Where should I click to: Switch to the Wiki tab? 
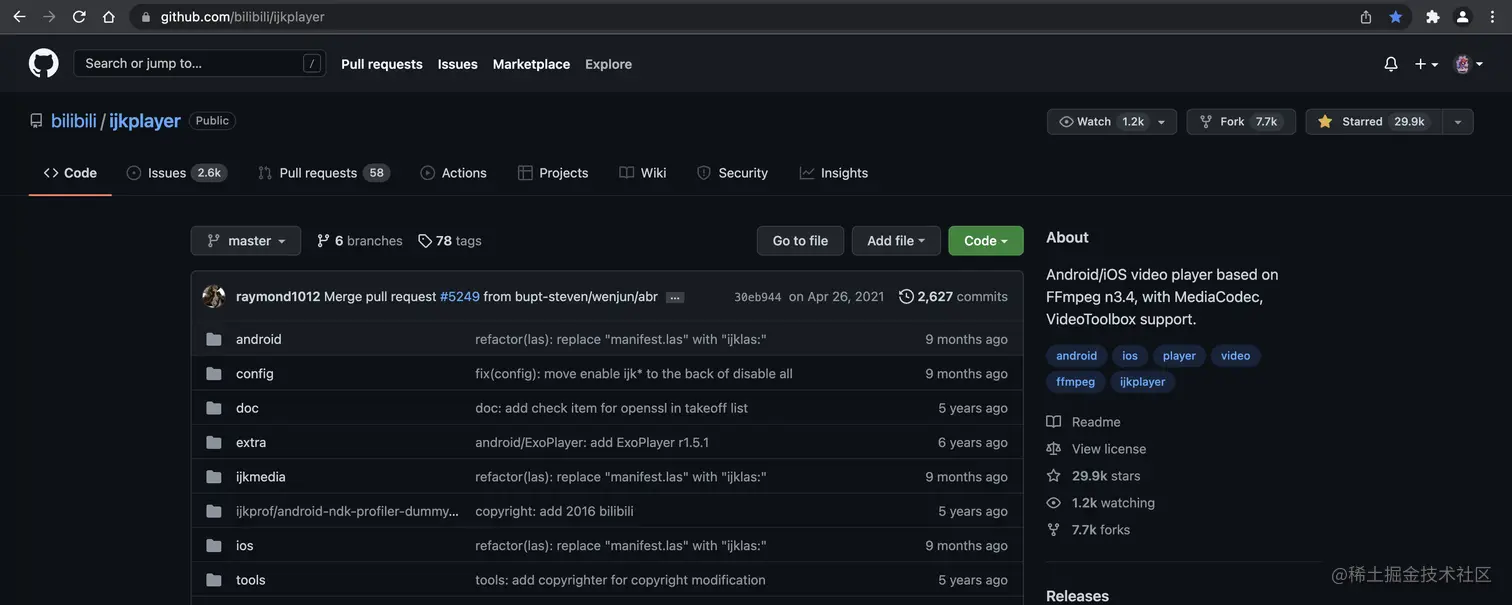pyautogui.click(x=643, y=173)
